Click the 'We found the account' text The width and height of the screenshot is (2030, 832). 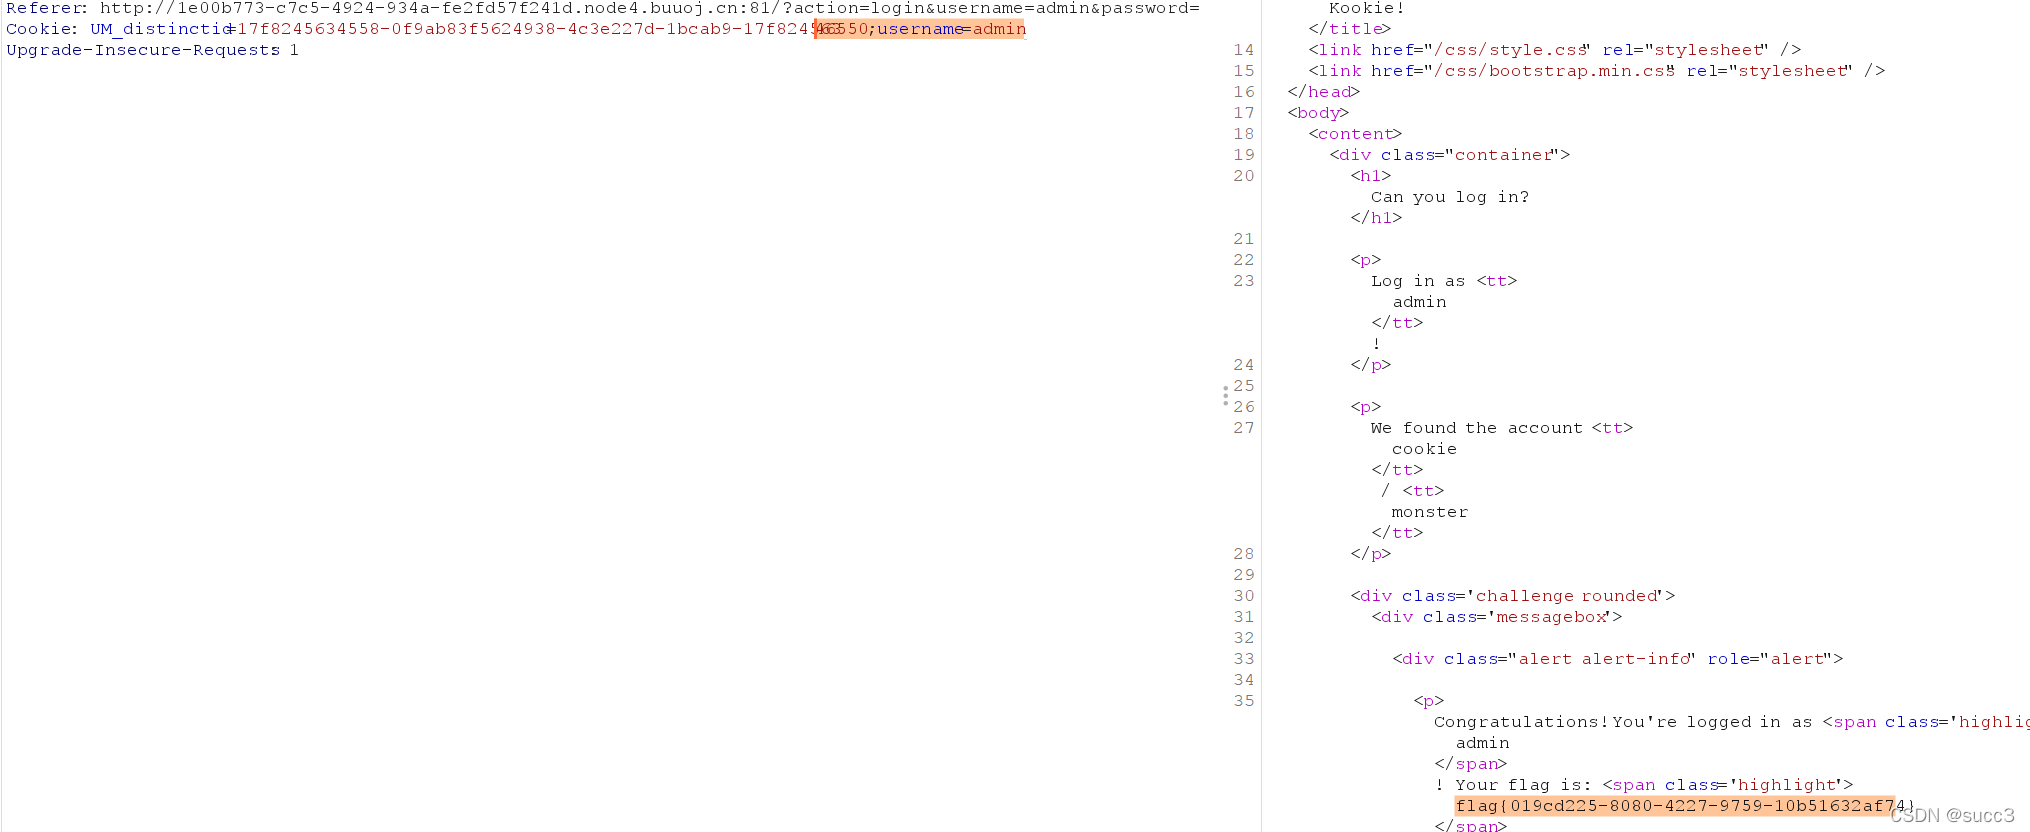click(x=1476, y=428)
